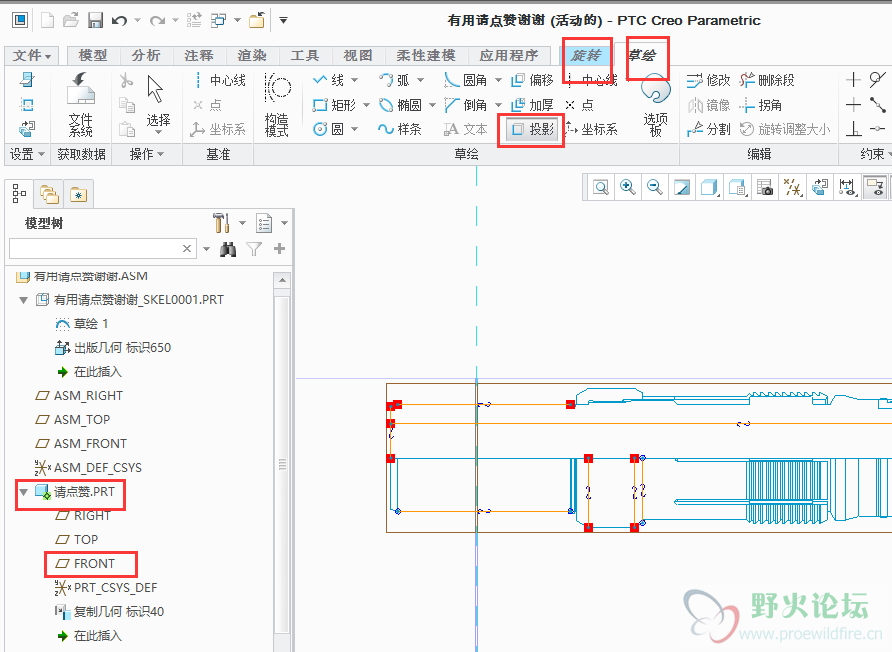
Task: Save the model with the floppy disk icon
Action: click(x=95, y=21)
